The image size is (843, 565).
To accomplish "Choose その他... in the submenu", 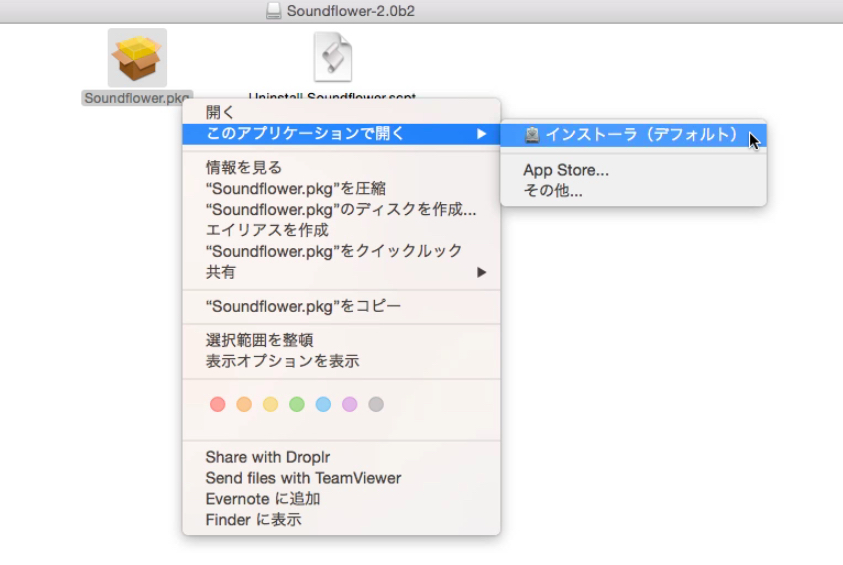I will tap(633, 191).
